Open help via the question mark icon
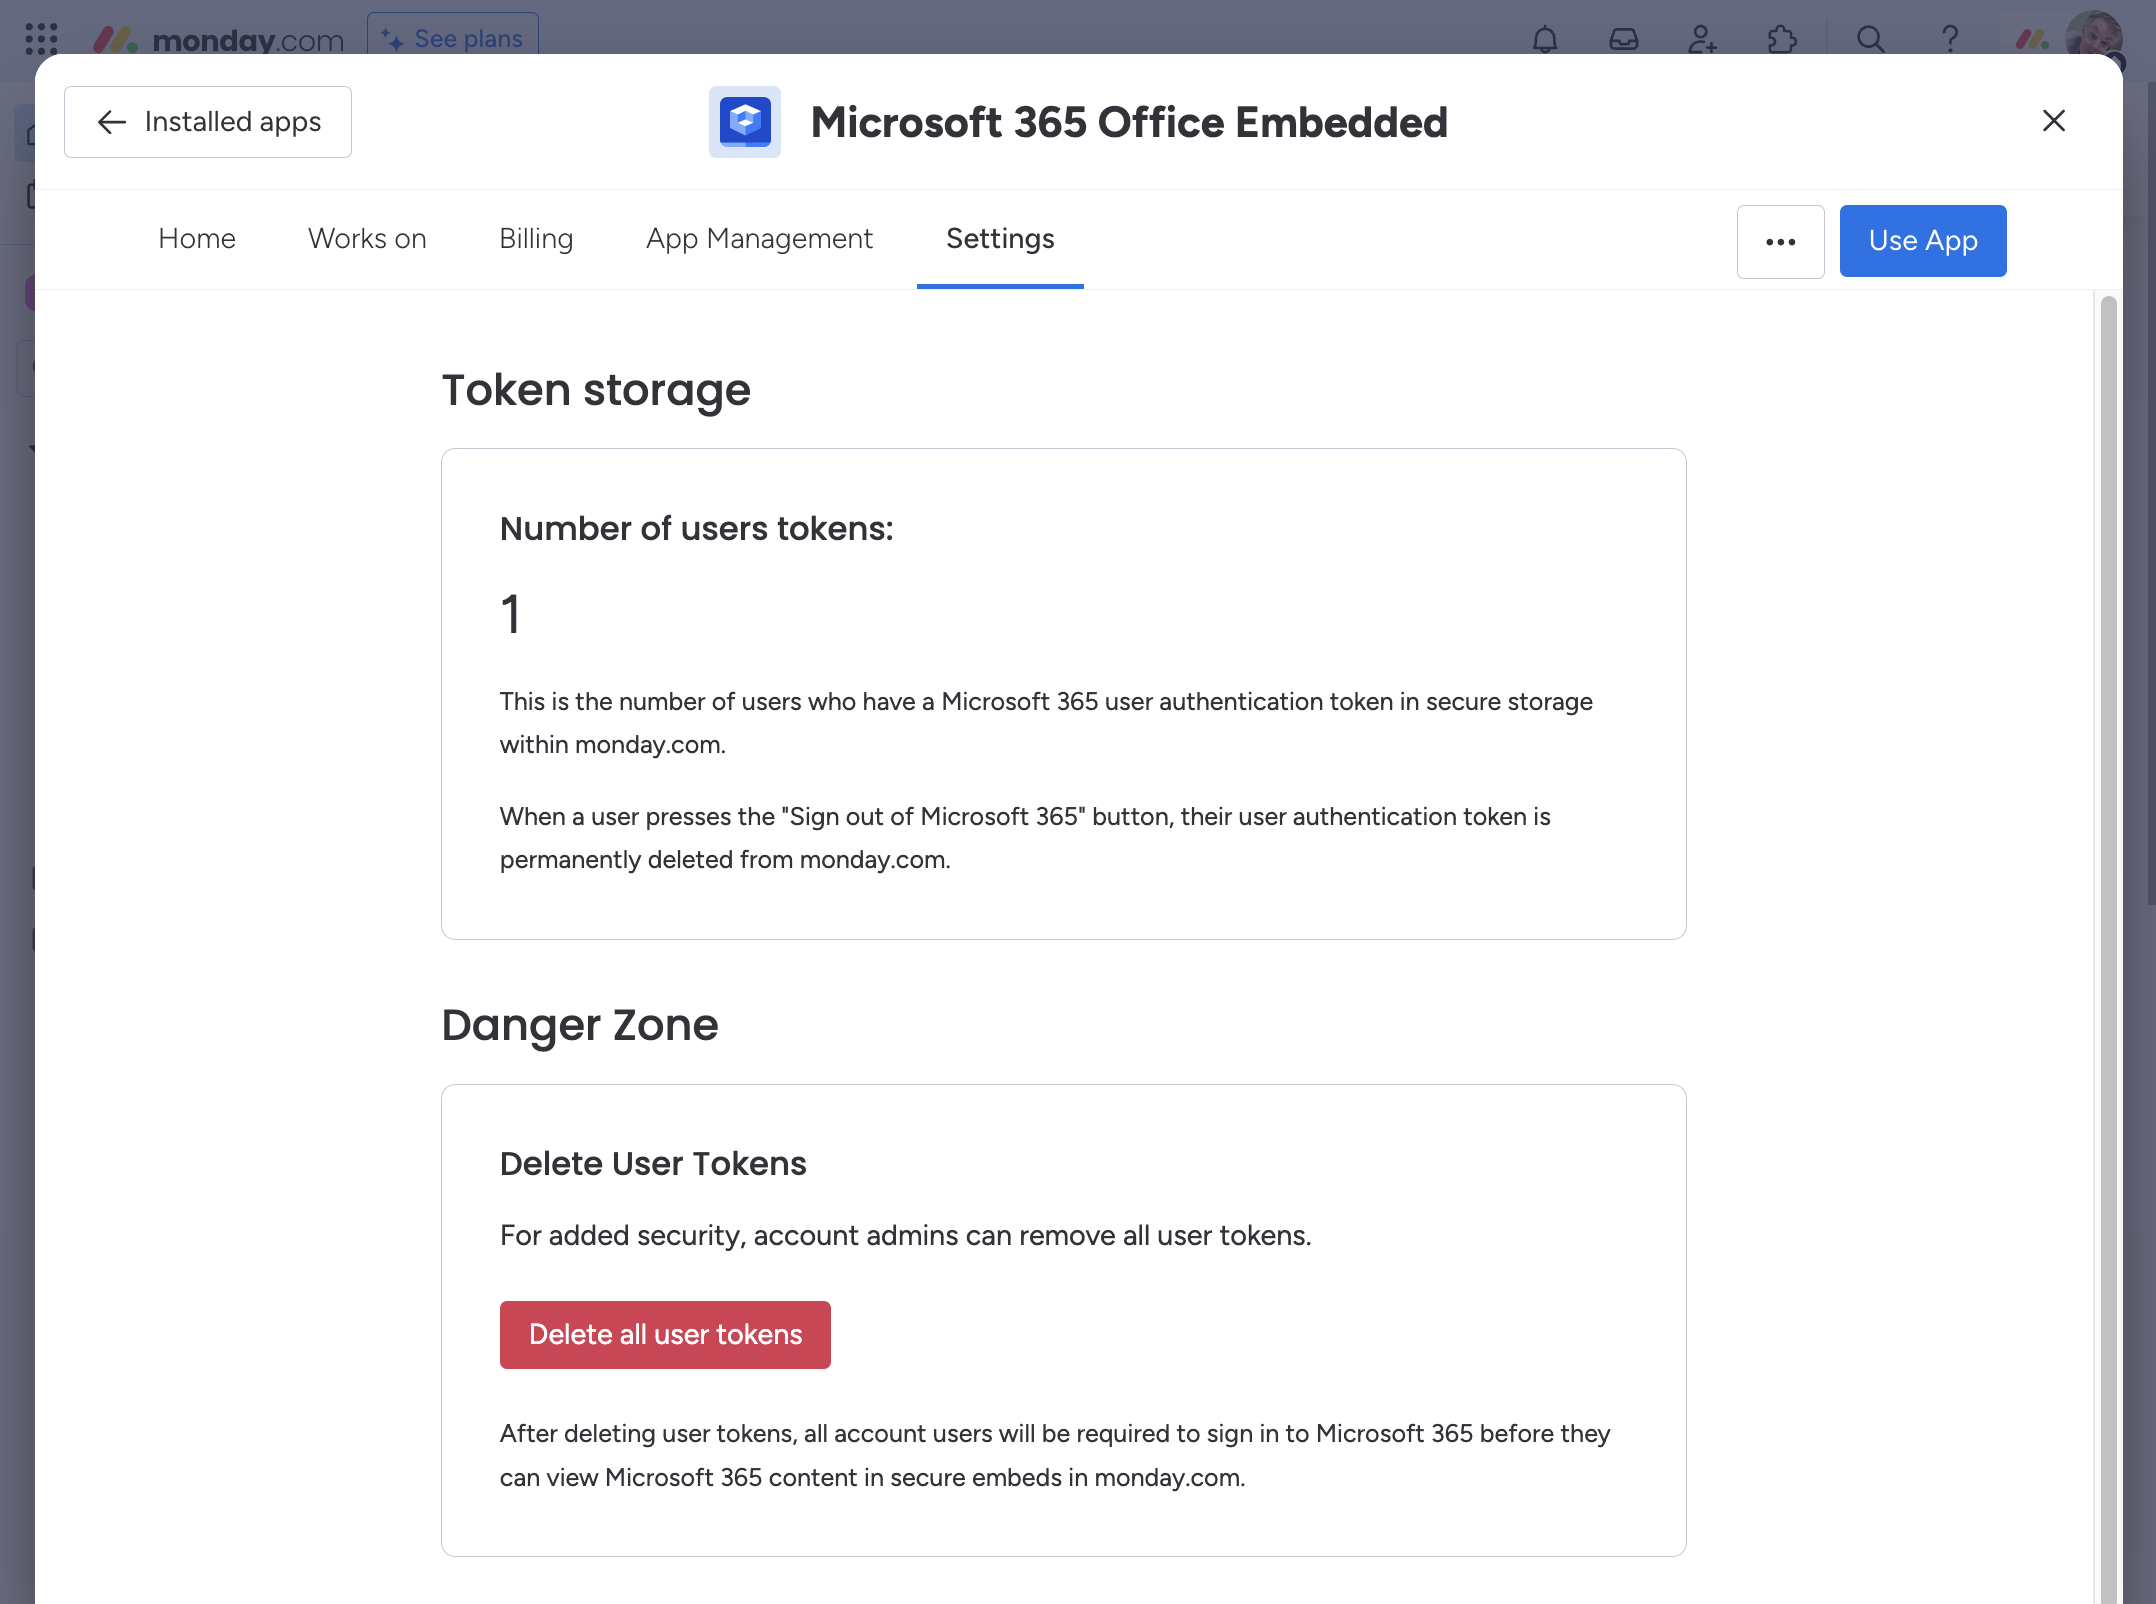Image resolution: width=2156 pixels, height=1604 pixels. 1949,38
